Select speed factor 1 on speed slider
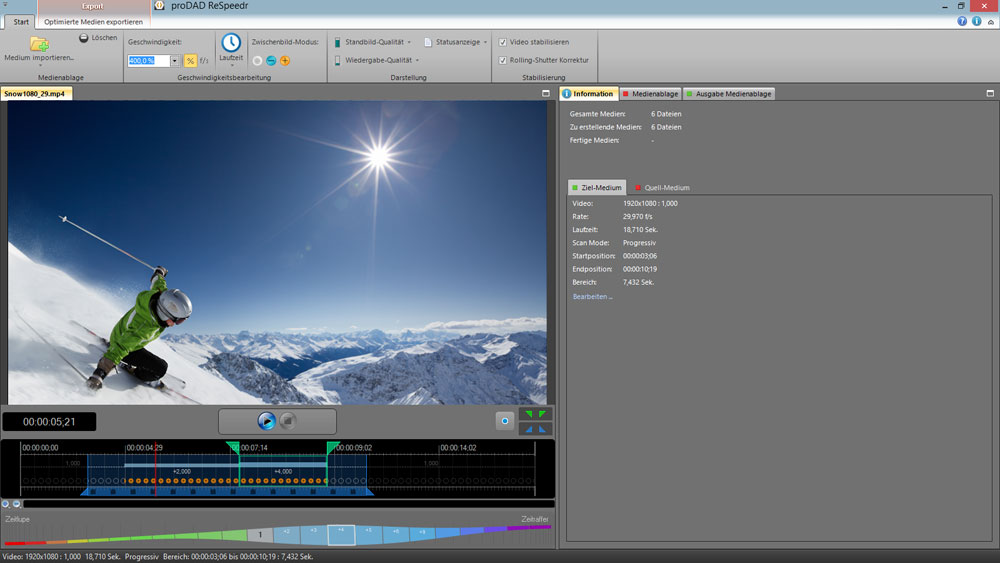The height and width of the screenshot is (563, 1000). point(260,535)
